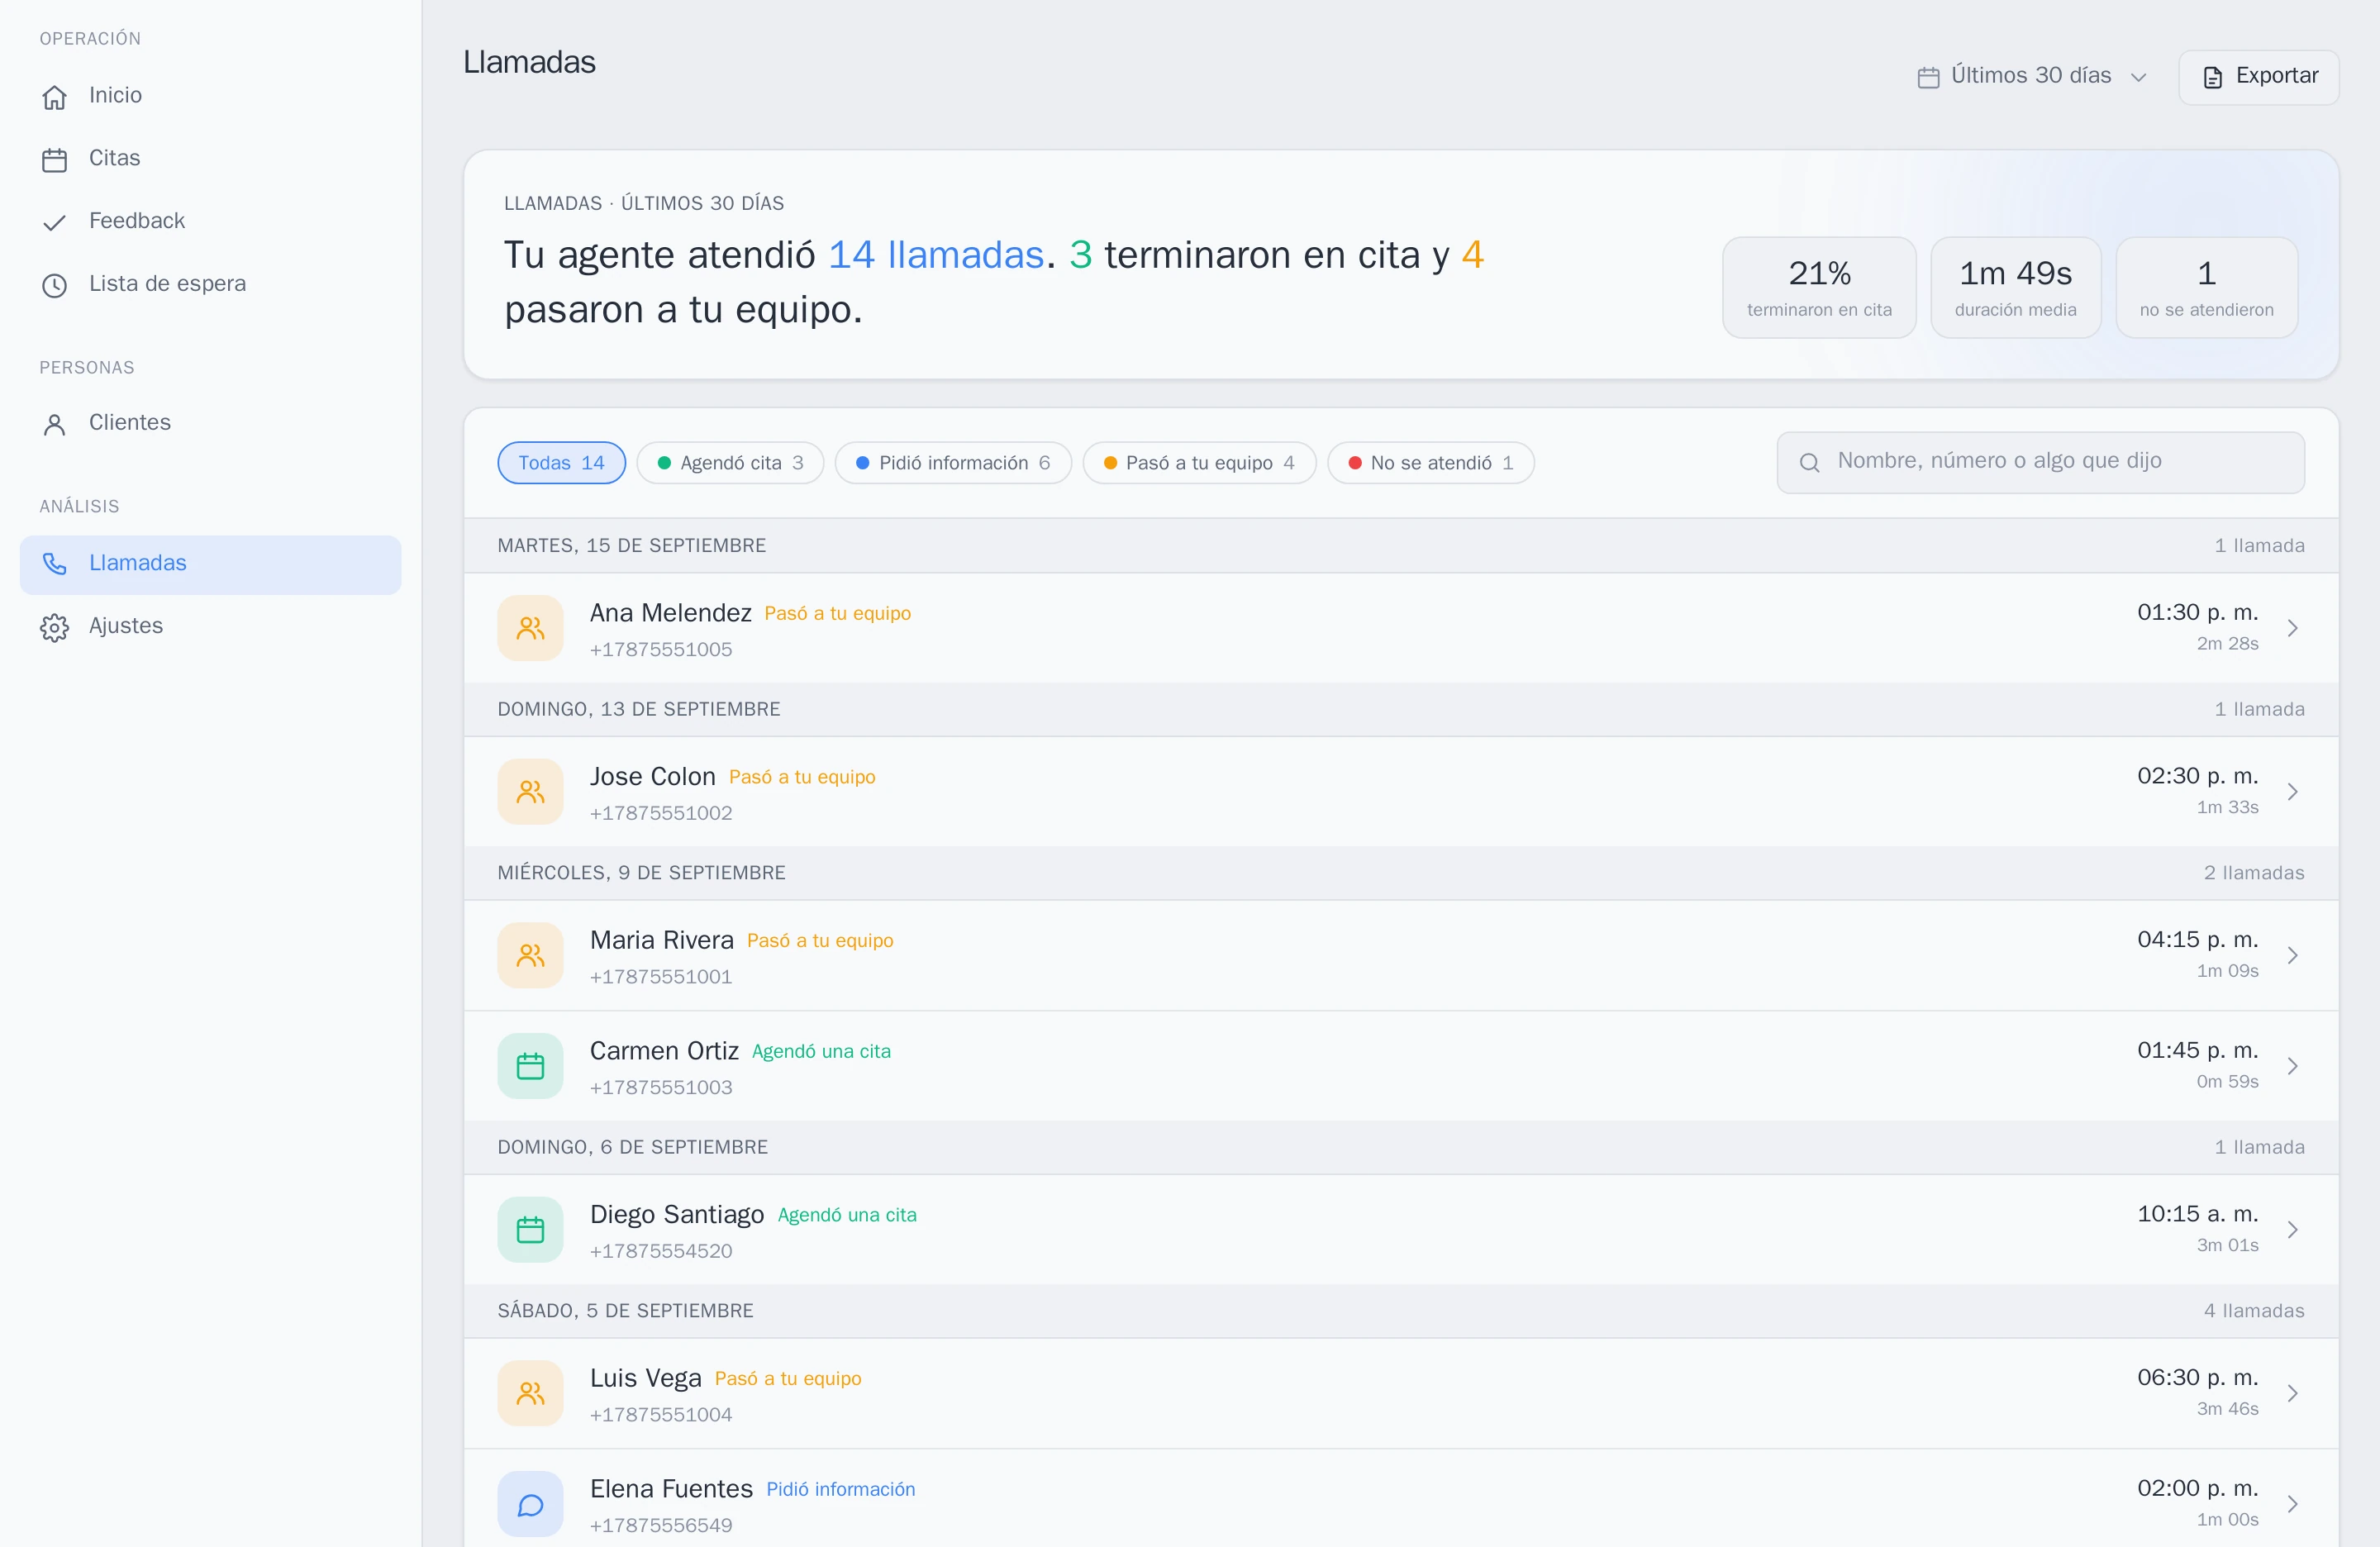Click Ana Melendez's orange team icon
The image size is (2380, 1547).
(x=530, y=628)
